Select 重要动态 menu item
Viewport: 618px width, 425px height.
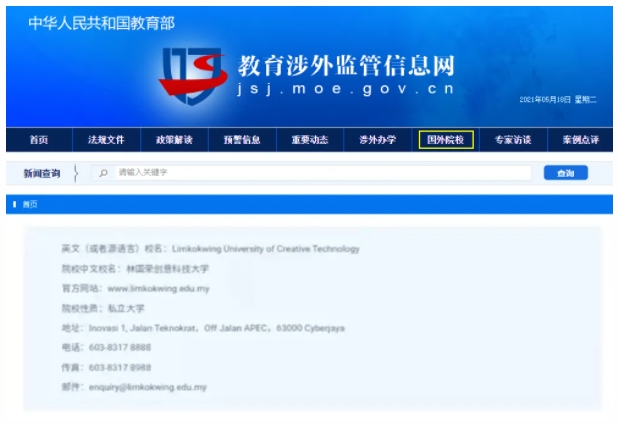click(x=310, y=140)
